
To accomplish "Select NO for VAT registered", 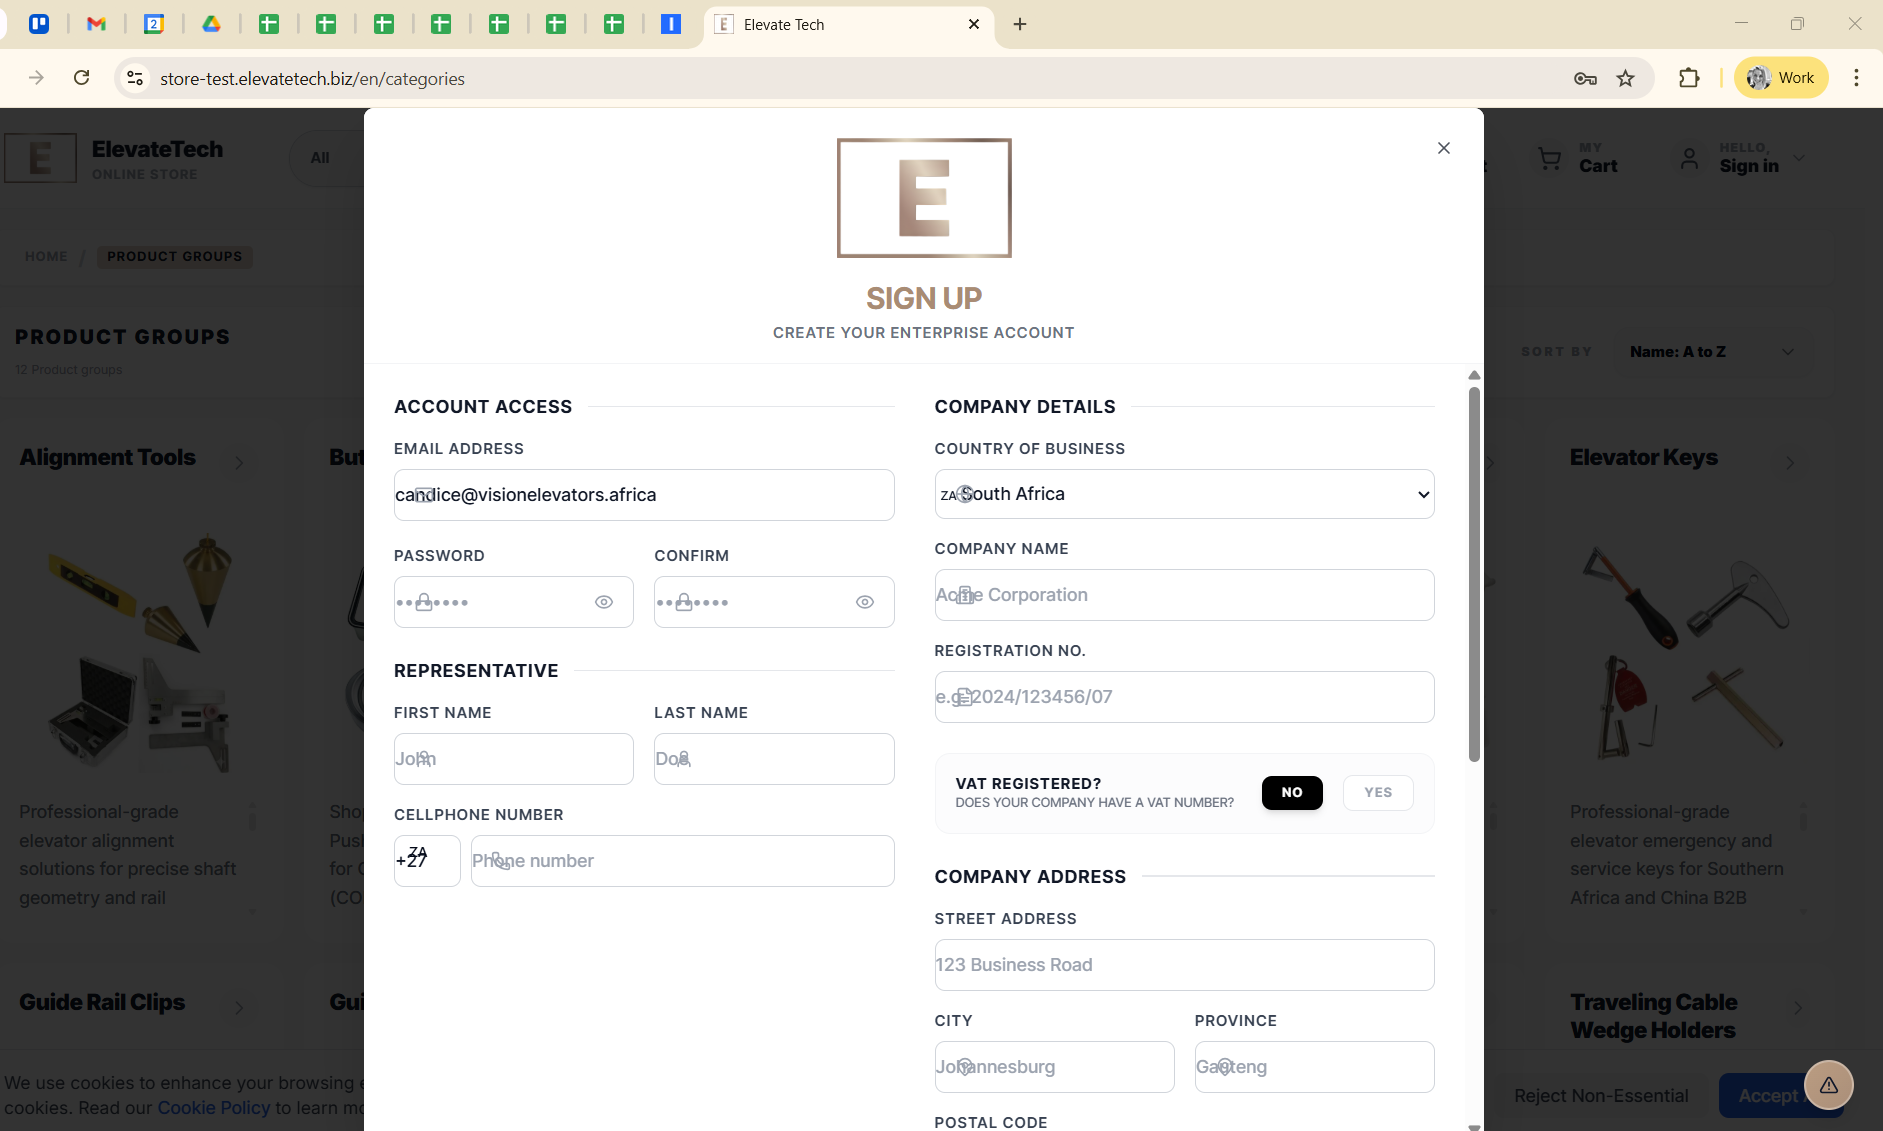I will pos(1291,792).
